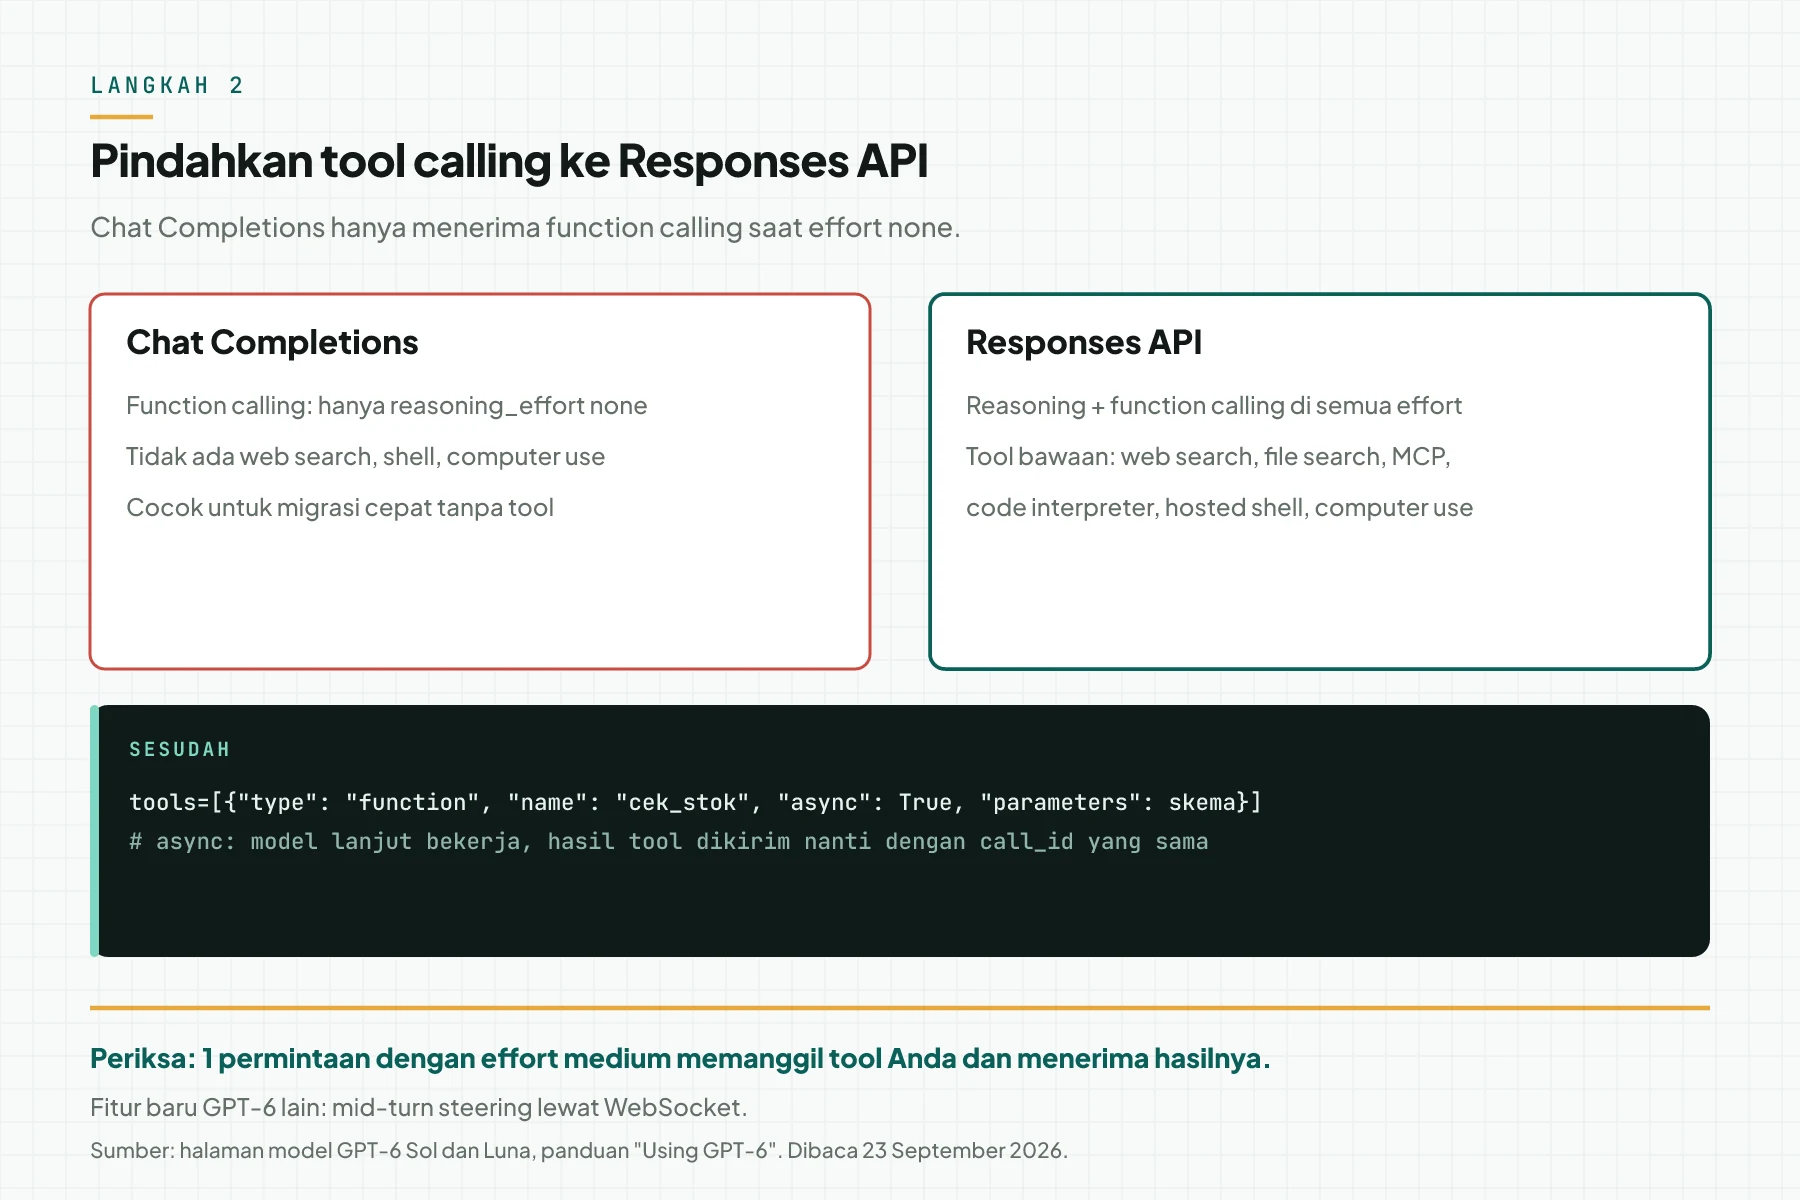Viewport: 1800px width, 1200px height.
Task: Click the 'SESUDAH' code block label
Action: pyautogui.click(x=180, y=749)
